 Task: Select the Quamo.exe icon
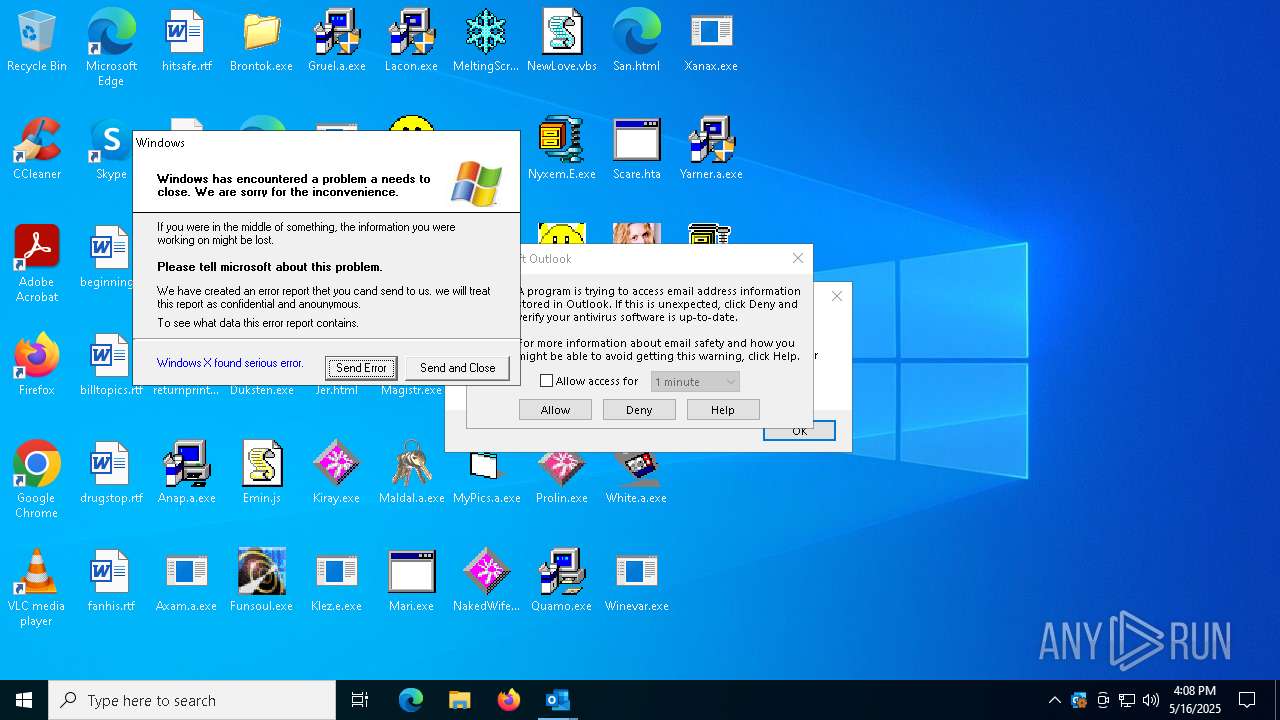[x=562, y=581]
